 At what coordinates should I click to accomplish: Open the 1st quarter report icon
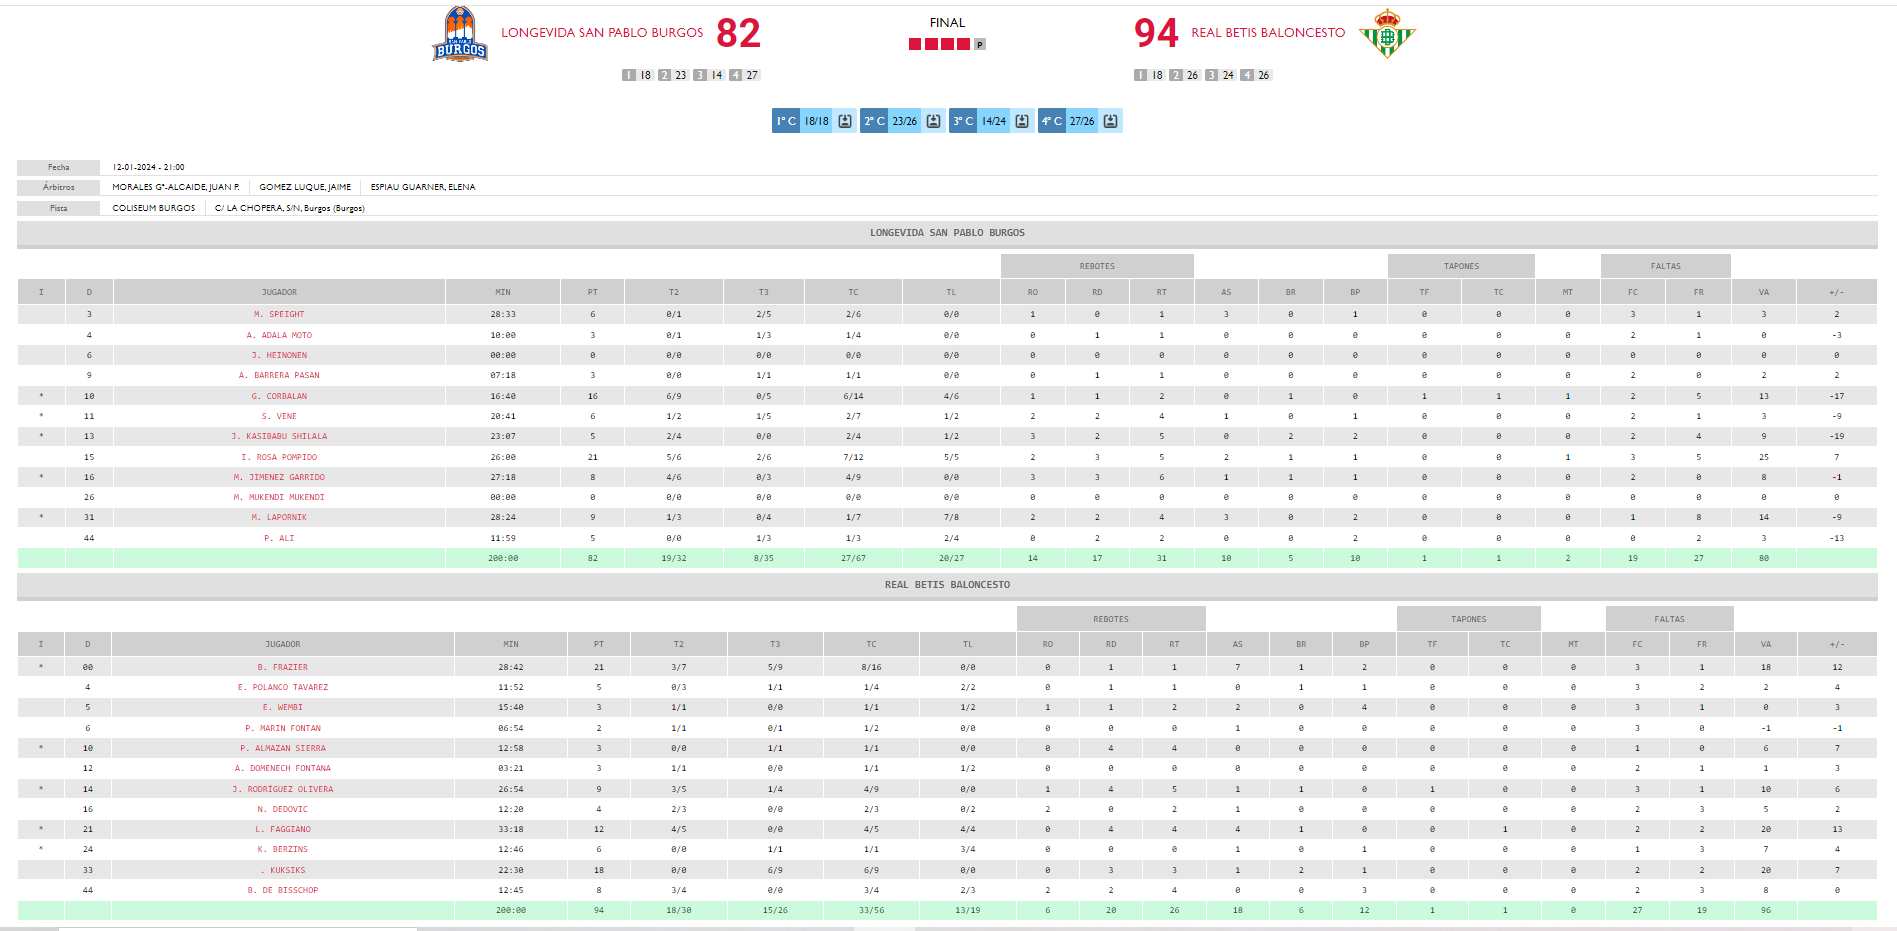pos(845,121)
